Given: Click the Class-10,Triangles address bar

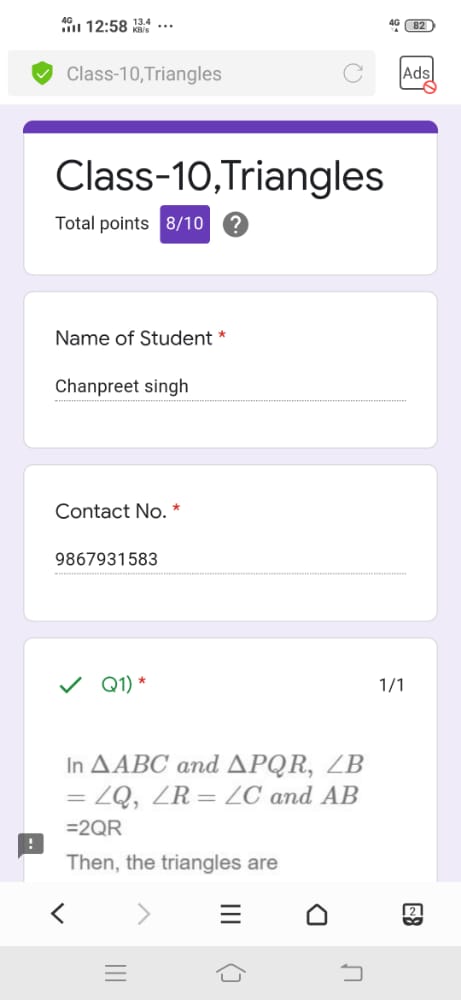Looking at the screenshot, I should click(x=191, y=73).
